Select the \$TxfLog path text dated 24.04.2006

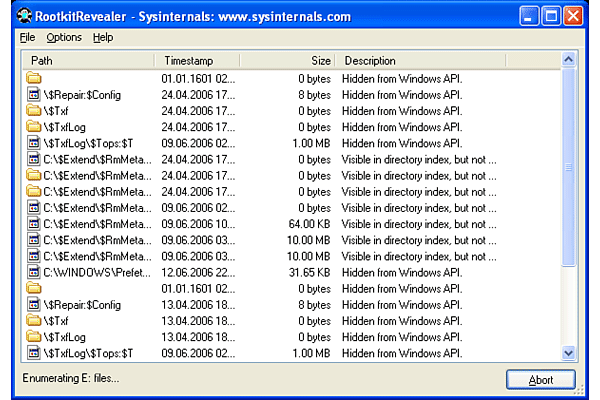click(x=64, y=127)
